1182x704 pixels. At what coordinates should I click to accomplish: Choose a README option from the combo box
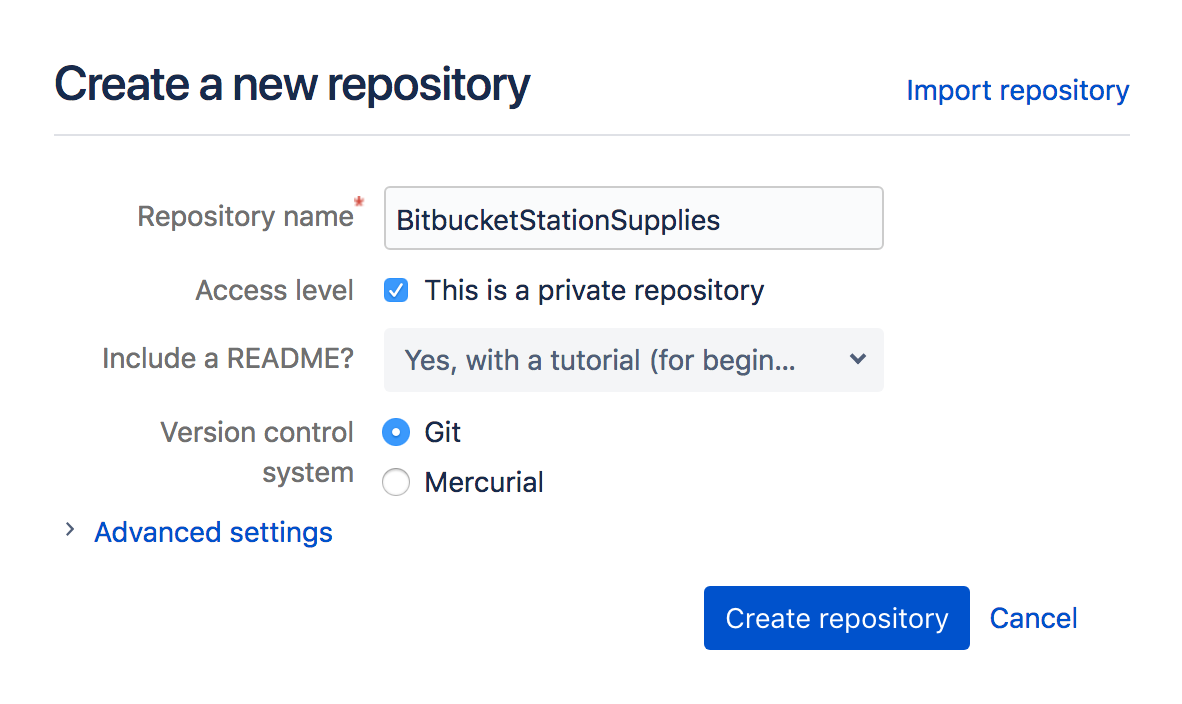click(x=634, y=360)
